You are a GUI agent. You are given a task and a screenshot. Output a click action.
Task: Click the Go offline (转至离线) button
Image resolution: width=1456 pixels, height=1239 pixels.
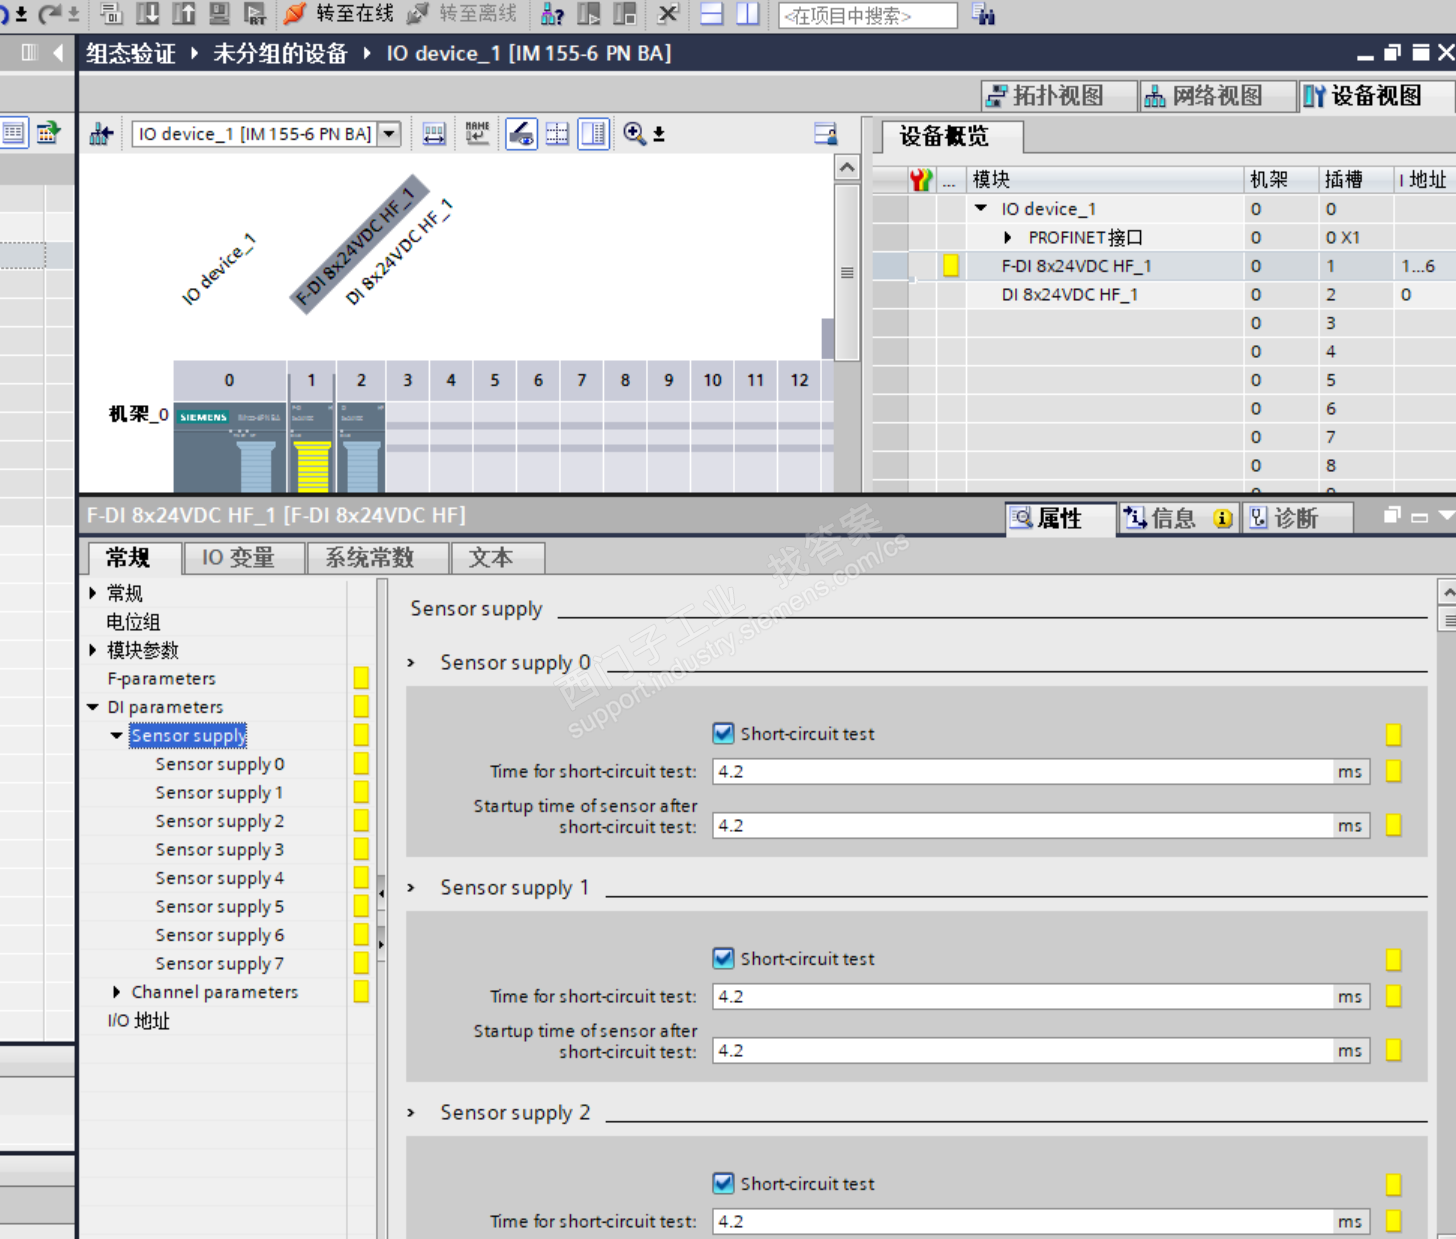(462, 13)
